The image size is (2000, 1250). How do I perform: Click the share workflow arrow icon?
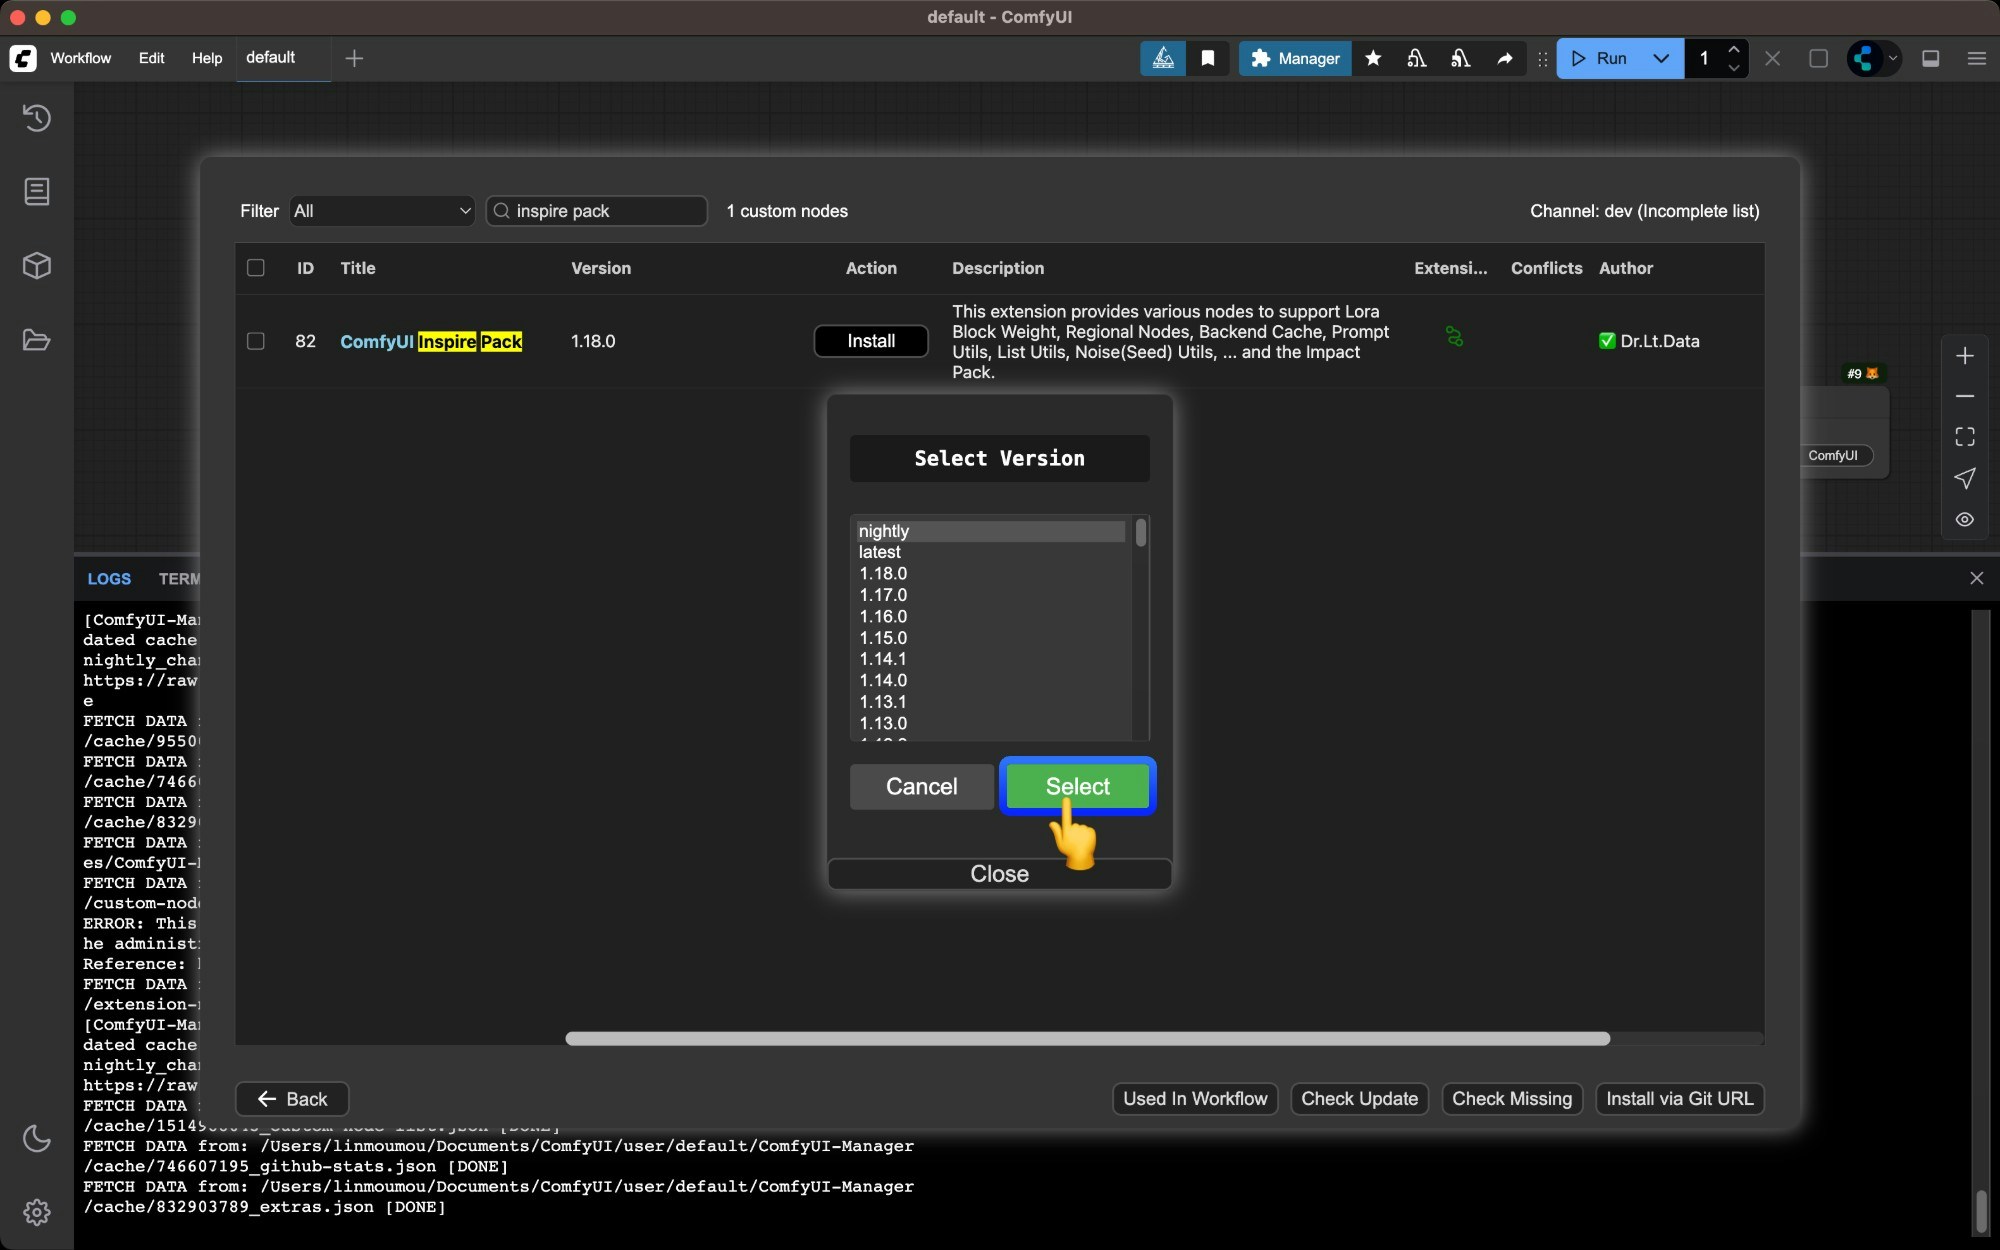[x=1505, y=59]
